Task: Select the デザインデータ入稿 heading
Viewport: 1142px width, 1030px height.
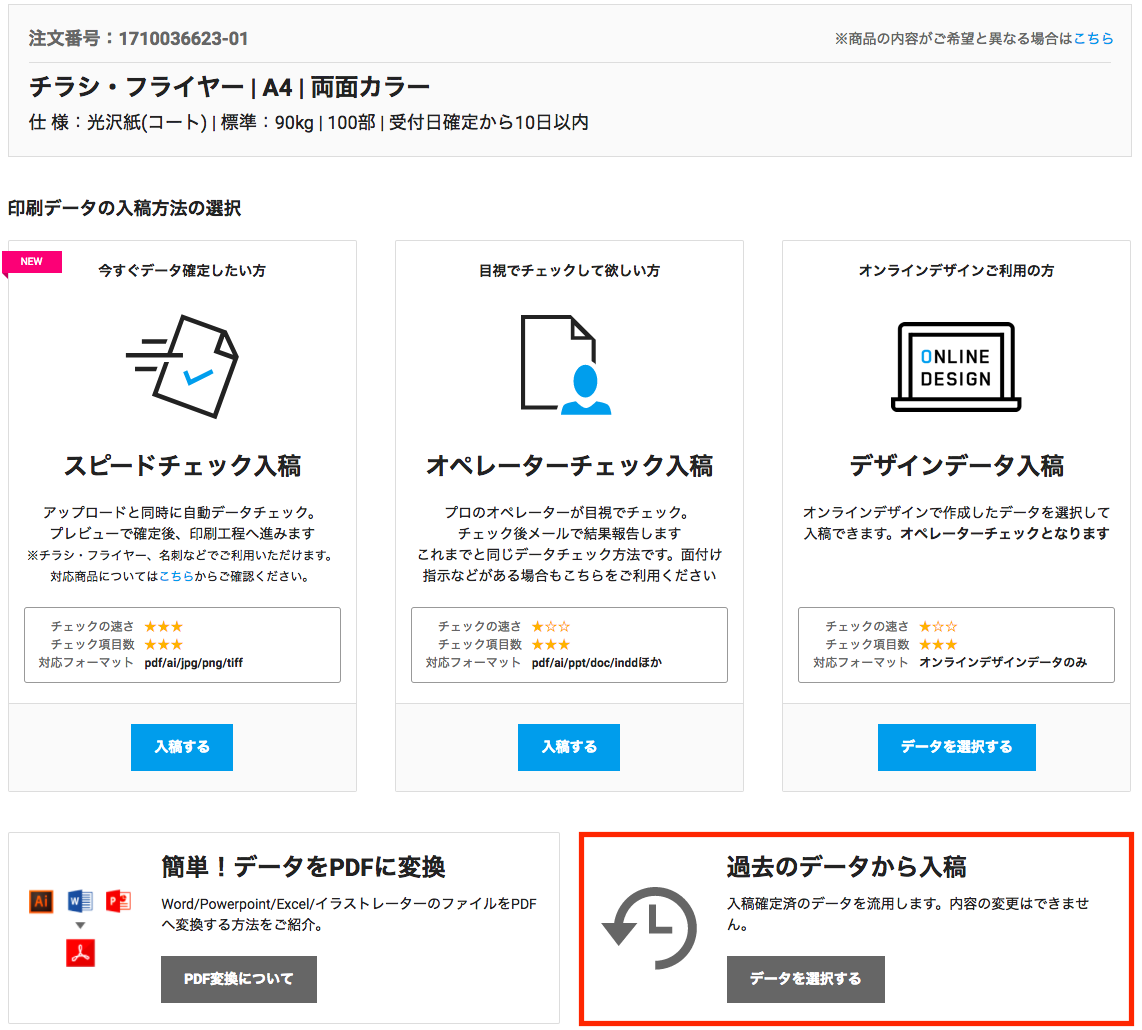Action: (956, 466)
